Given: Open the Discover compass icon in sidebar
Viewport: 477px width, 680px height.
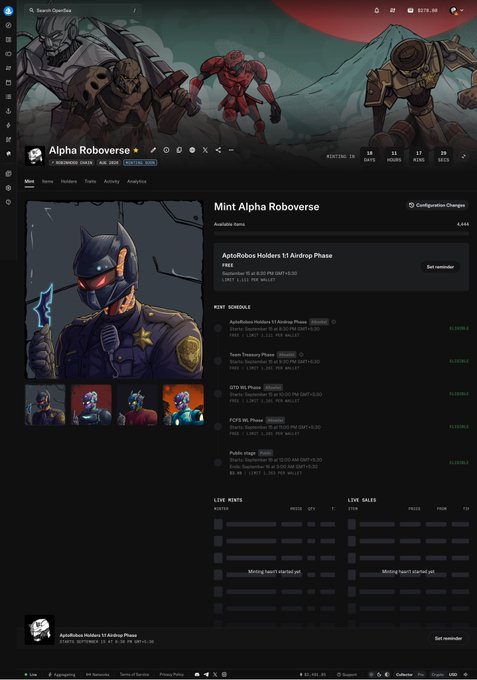Looking at the screenshot, I should pyautogui.click(x=8, y=25).
